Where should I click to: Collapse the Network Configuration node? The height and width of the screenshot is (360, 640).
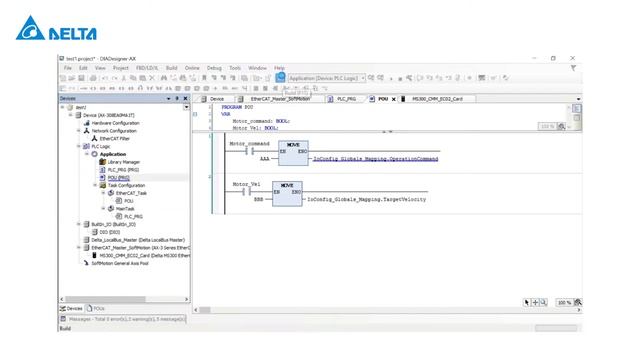(79, 131)
